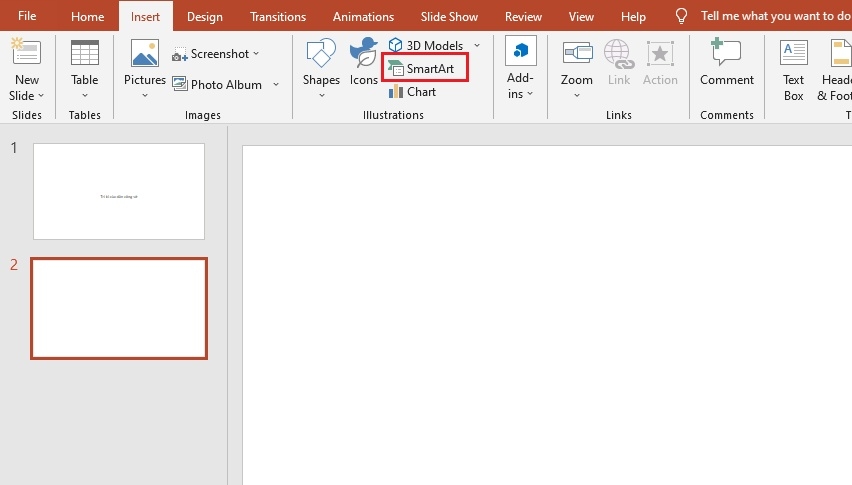Expand the Pictures dropdown arrow
Viewport: 852px width, 485px height.
[x=145, y=96]
